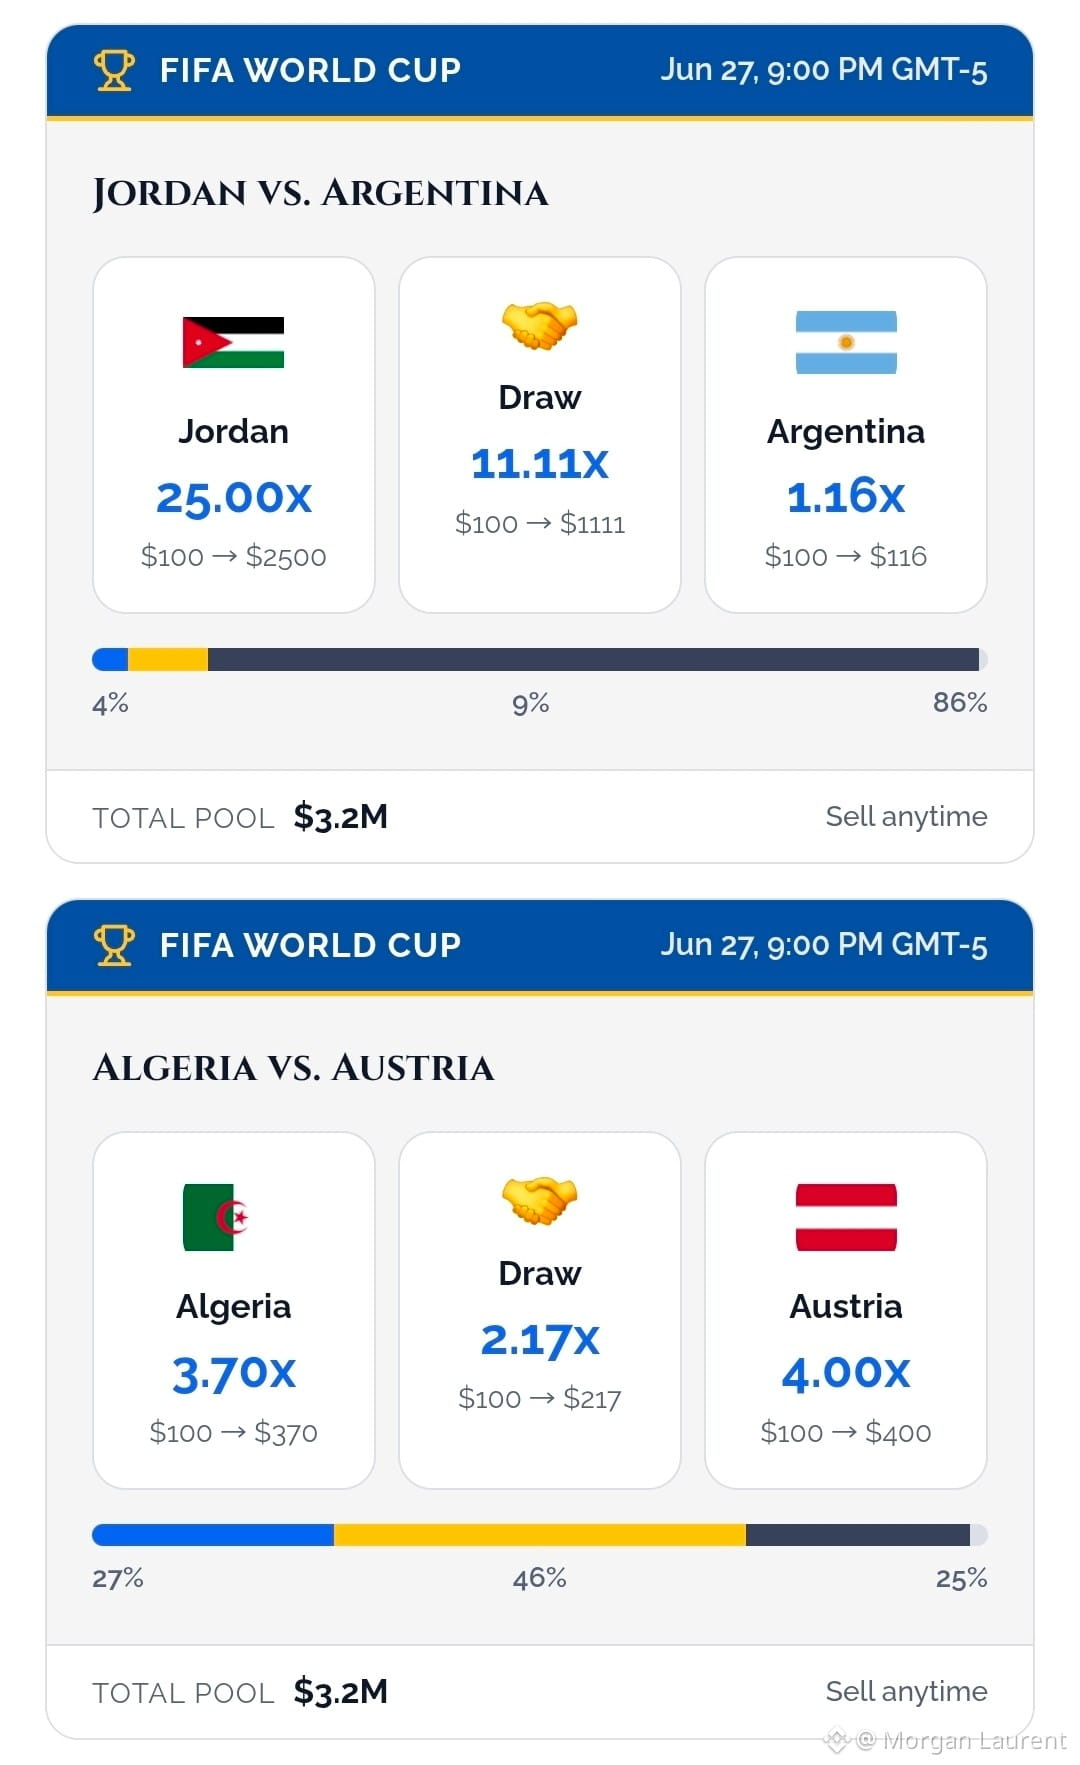Choose Argentina 1.16x outcome card
This screenshot has width=1080, height=1765.
click(846, 435)
